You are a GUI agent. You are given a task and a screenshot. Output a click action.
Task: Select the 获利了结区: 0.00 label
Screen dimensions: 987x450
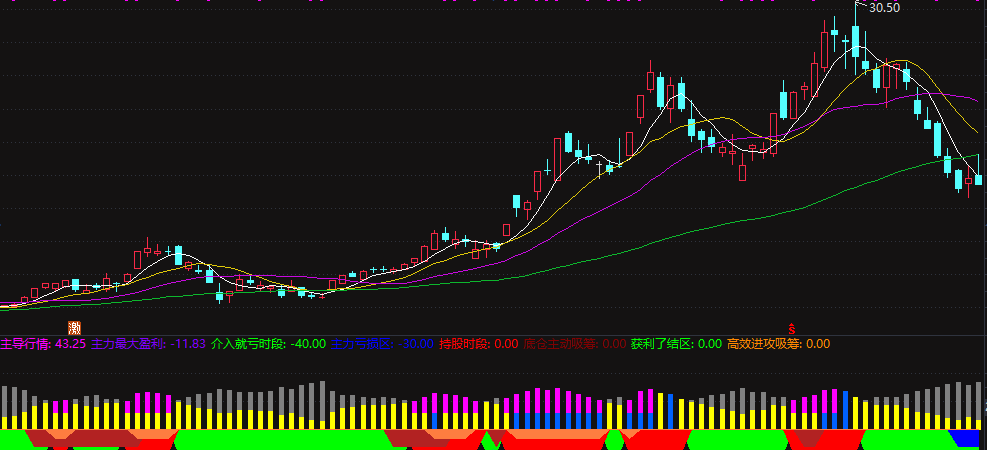pos(676,344)
